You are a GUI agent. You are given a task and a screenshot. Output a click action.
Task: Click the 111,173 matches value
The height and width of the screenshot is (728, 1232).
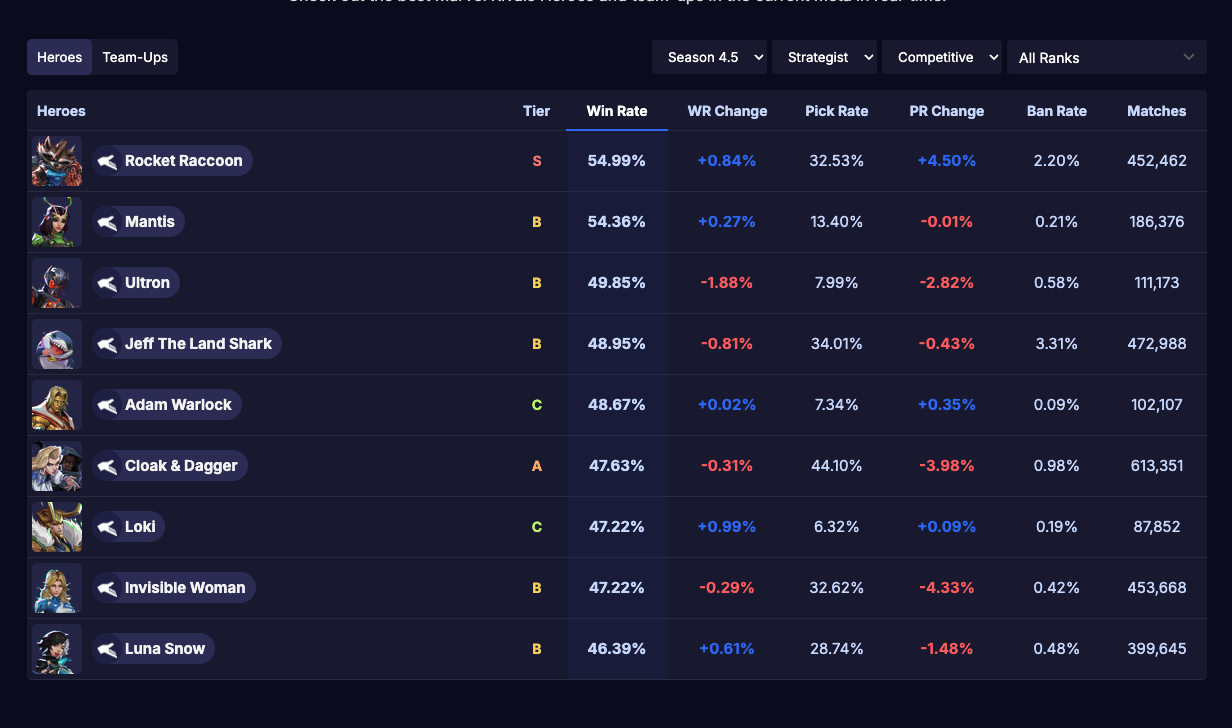(1157, 283)
